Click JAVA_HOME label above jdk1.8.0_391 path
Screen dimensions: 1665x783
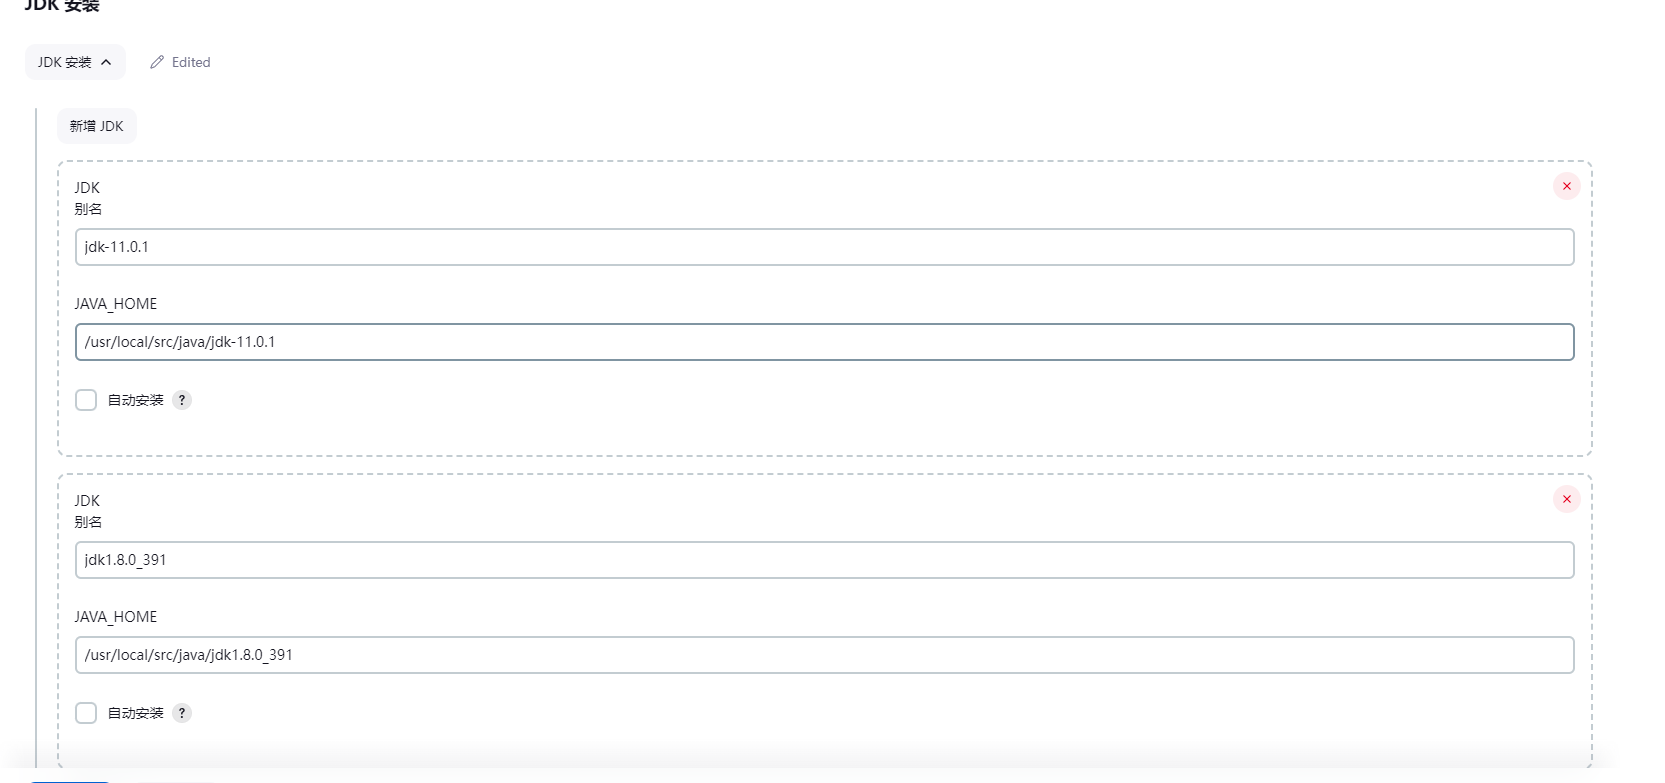click(x=116, y=617)
